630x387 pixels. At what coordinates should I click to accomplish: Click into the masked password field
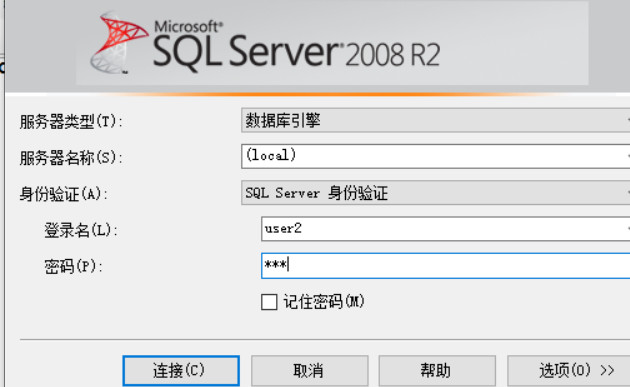click(x=446, y=265)
